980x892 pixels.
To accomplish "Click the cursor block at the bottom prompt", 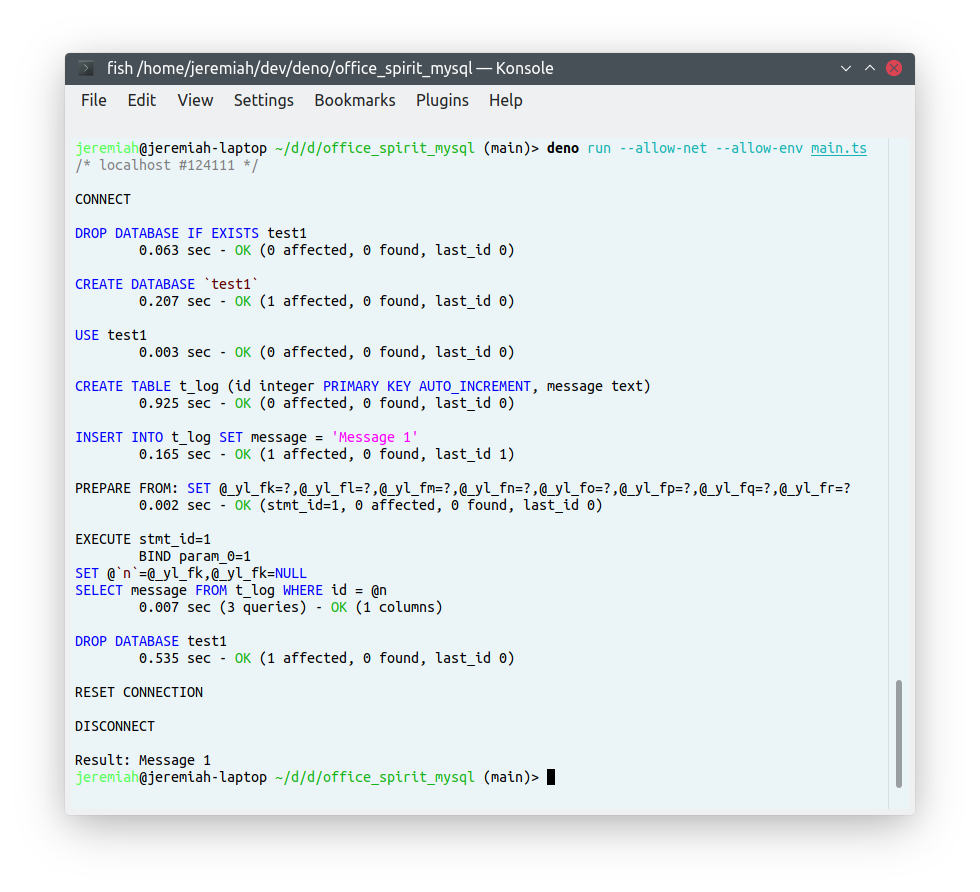I will (x=551, y=777).
